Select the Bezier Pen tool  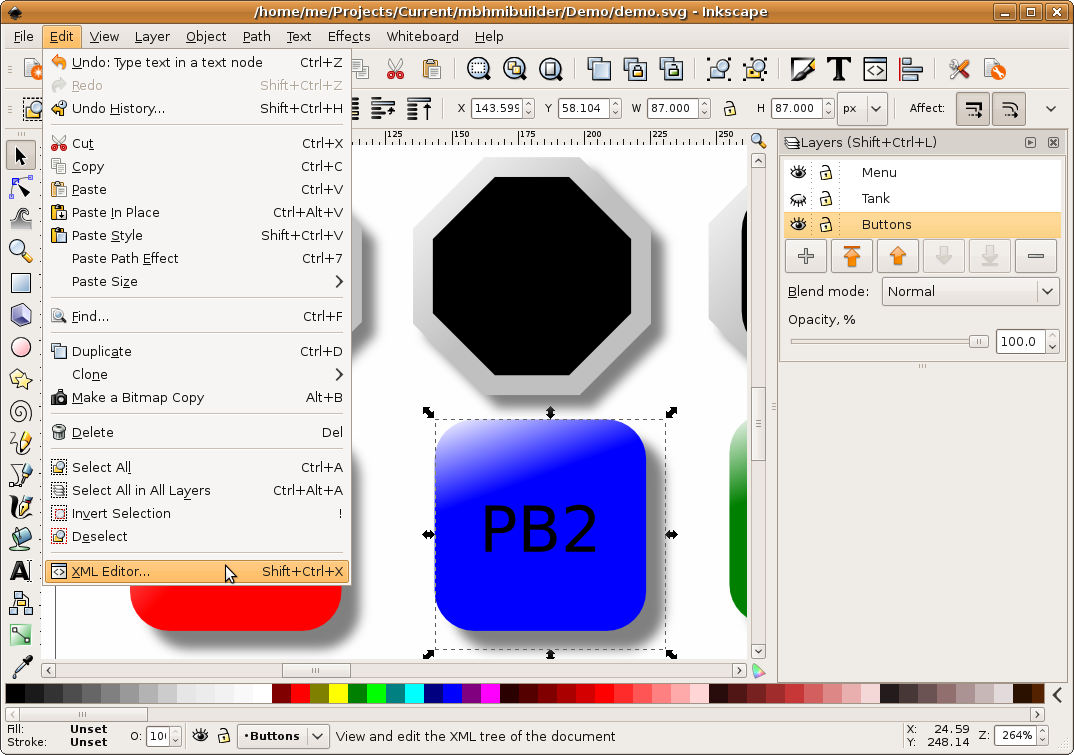[21, 475]
